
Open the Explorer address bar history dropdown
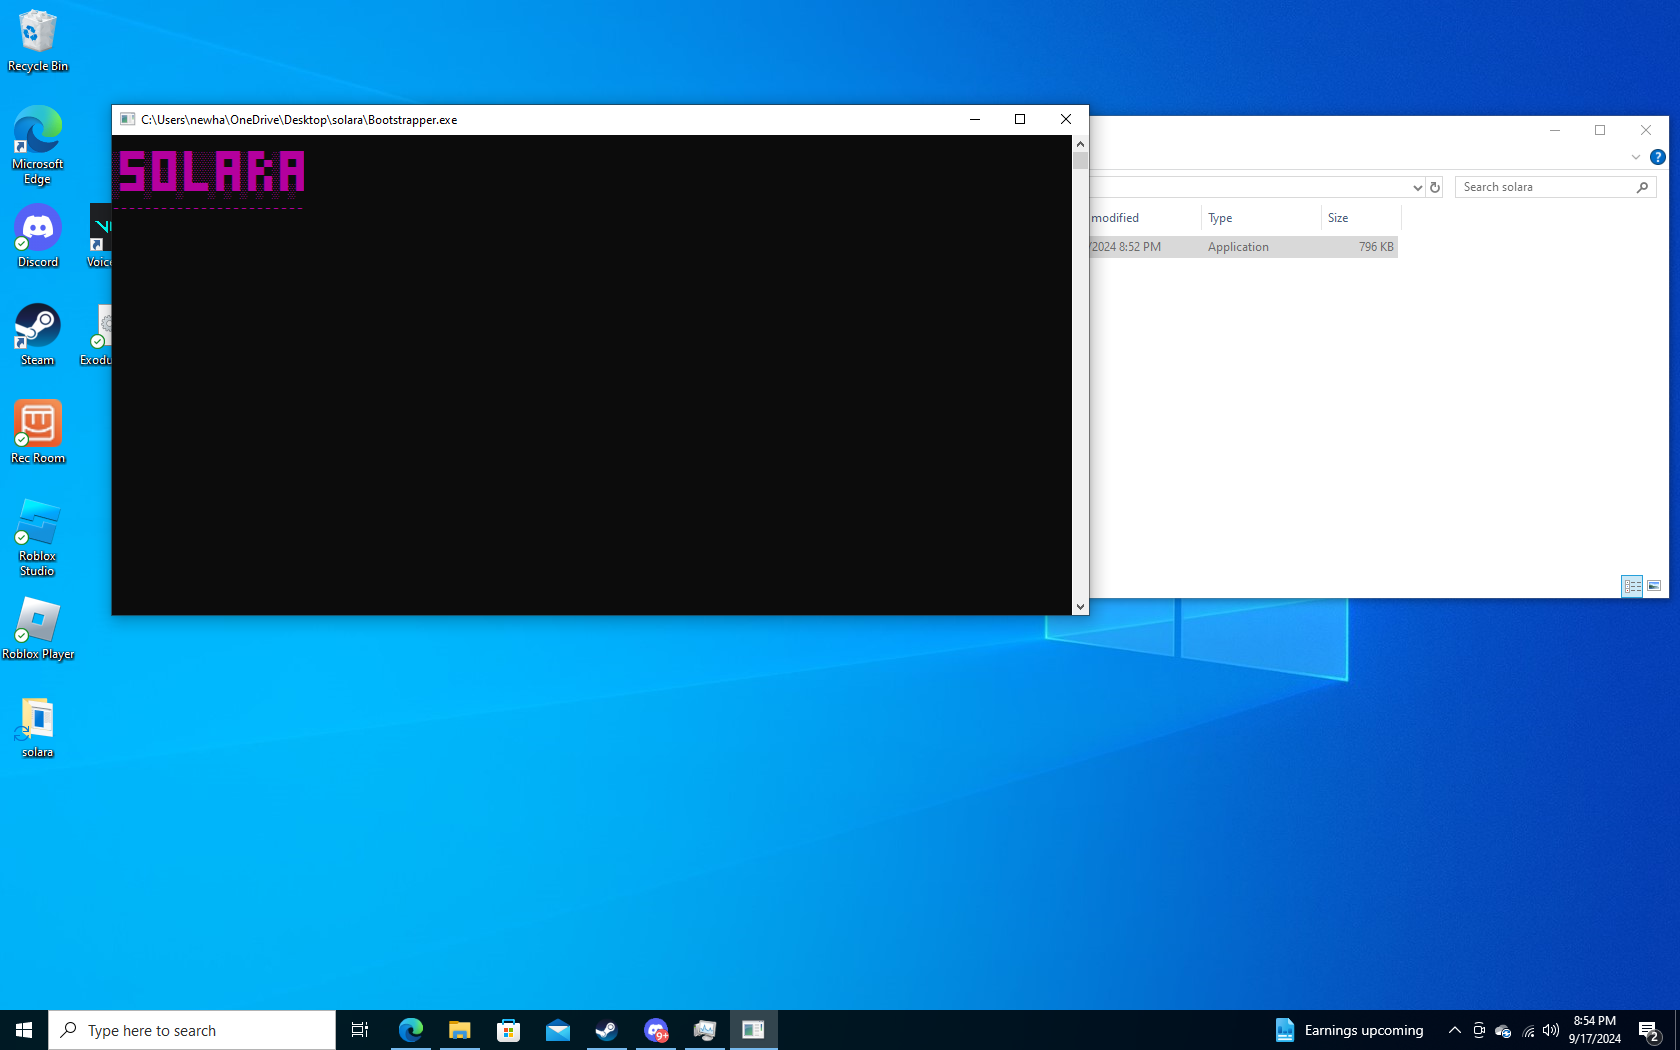tap(1417, 187)
